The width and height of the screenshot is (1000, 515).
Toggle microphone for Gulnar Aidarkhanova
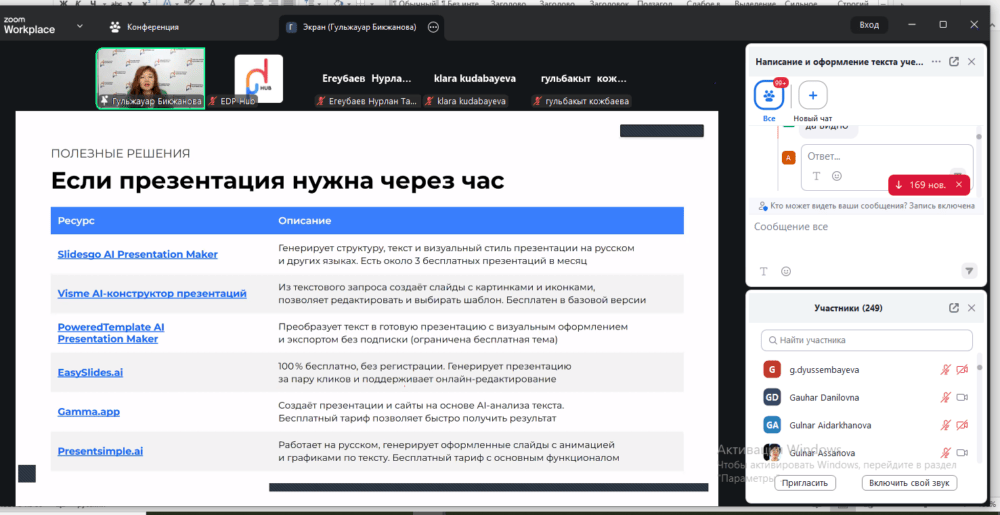coord(945,425)
